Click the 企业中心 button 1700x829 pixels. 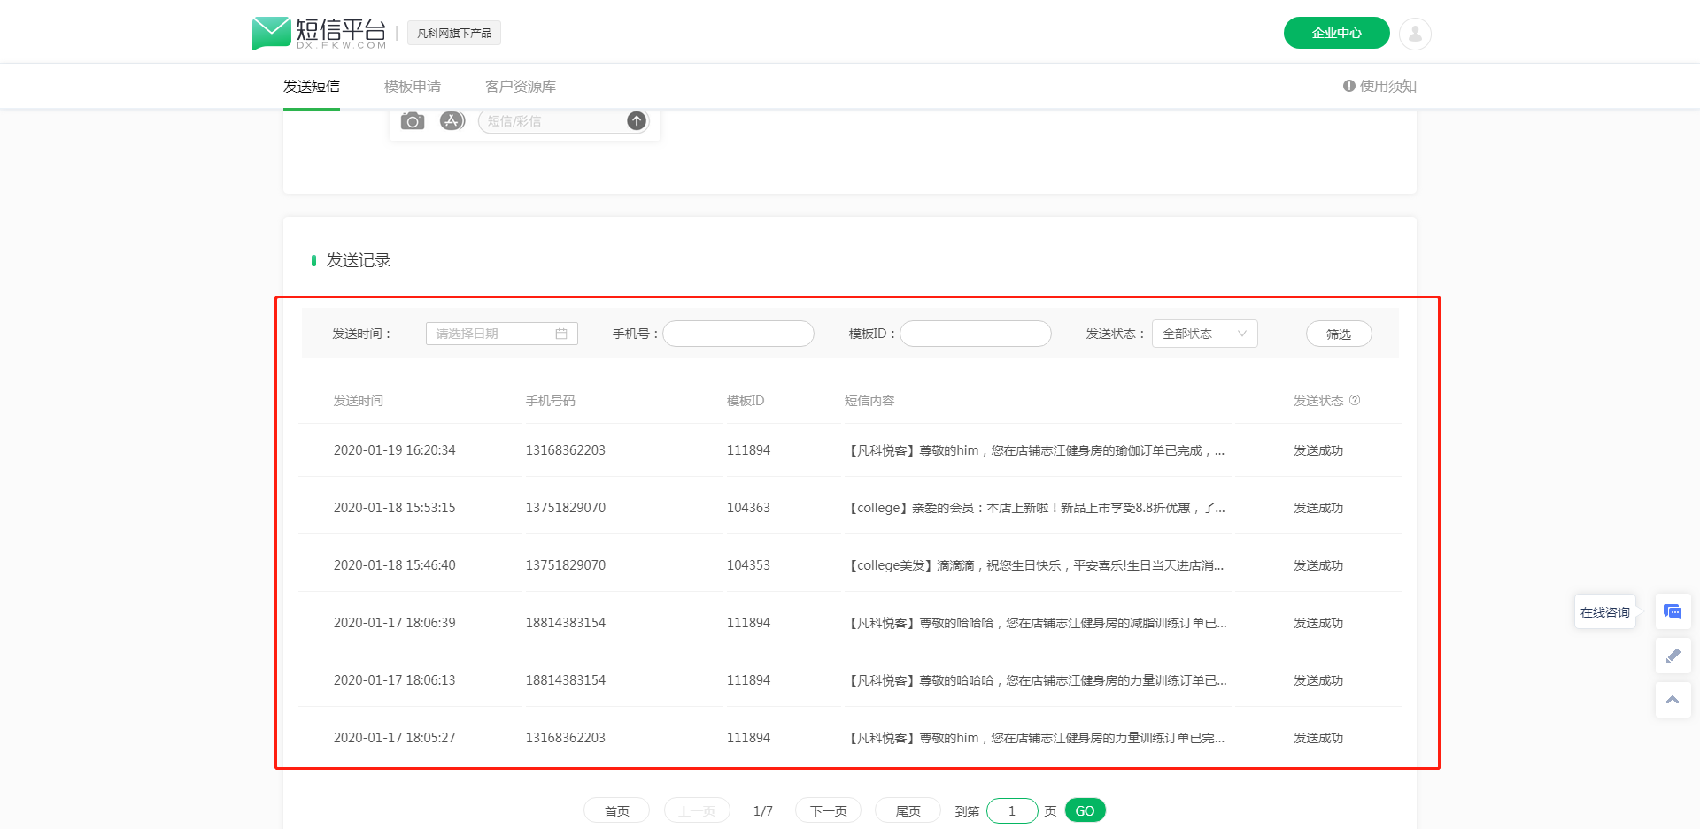(x=1336, y=33)
